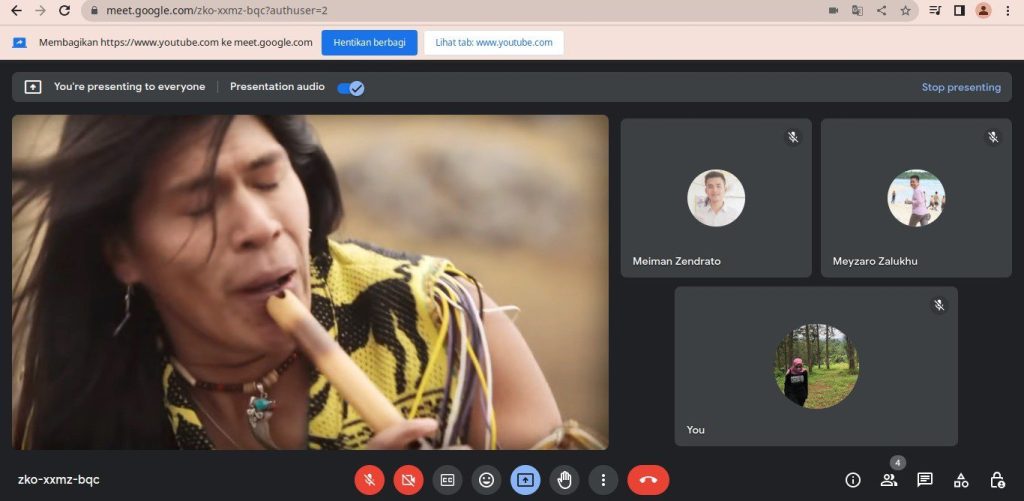Click Stop presenting link
Image resolution: width=1024 pixels, height=501 pixels.
[961, 87]
